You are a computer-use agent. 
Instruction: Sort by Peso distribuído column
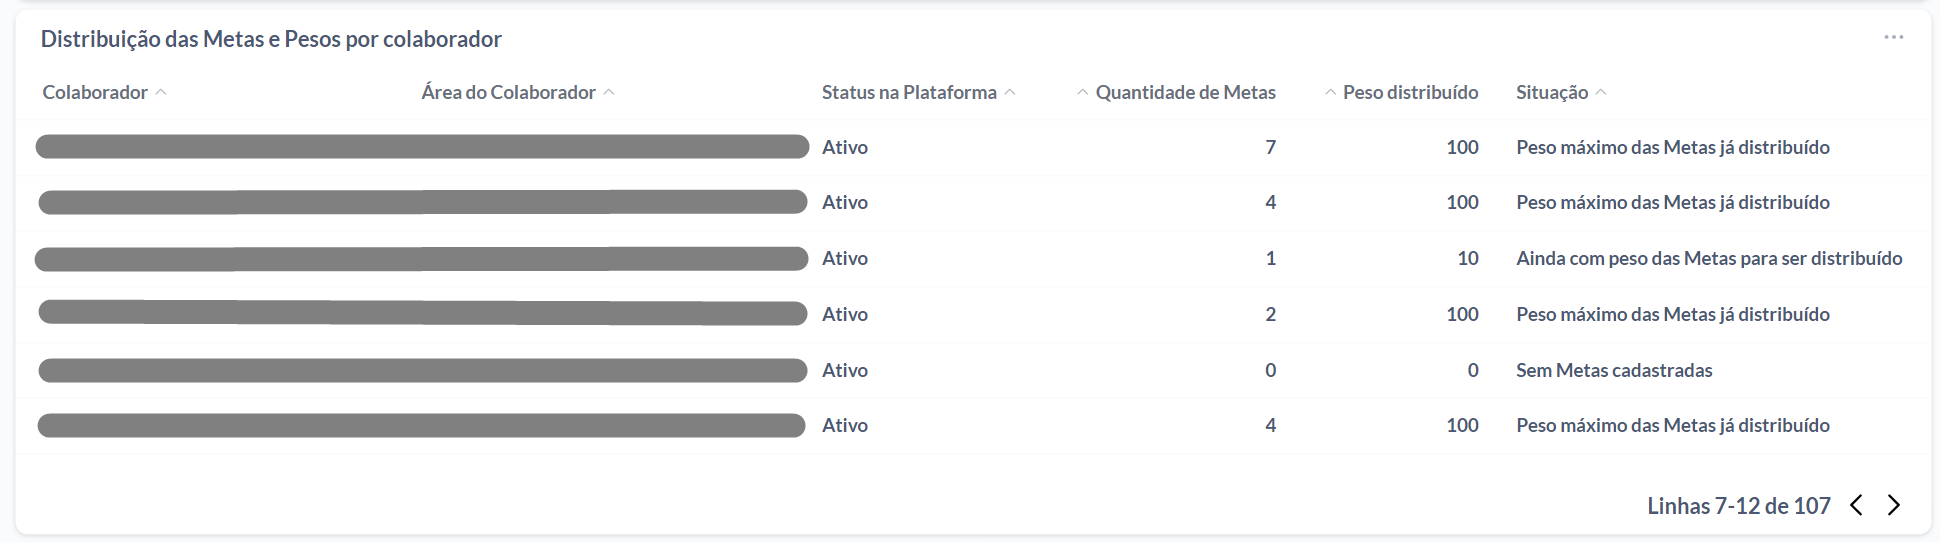pyautogui.click(x=1410, y=92)
